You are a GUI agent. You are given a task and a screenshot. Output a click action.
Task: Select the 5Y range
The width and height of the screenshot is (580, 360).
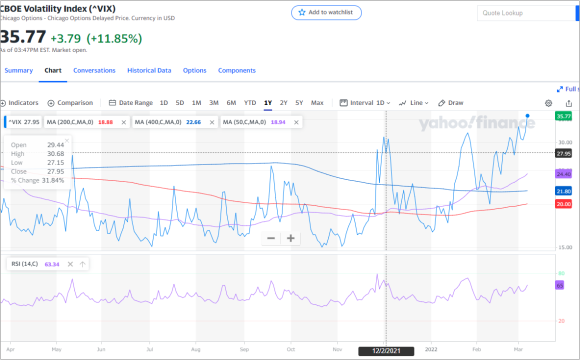299,103
